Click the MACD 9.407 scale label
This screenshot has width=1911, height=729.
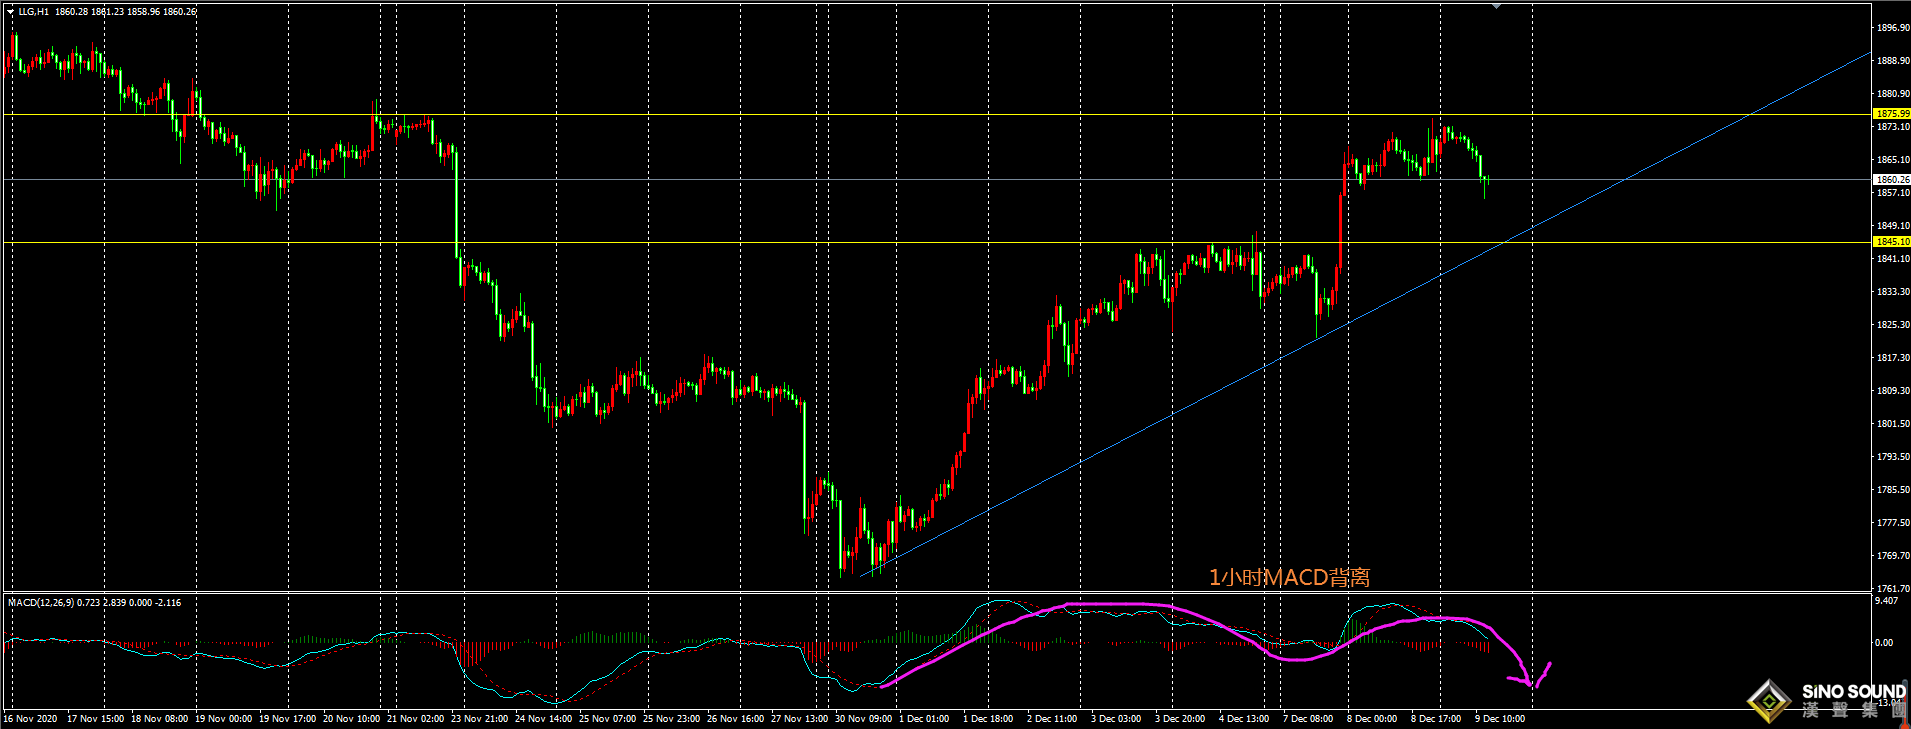tap(1886, 601)
